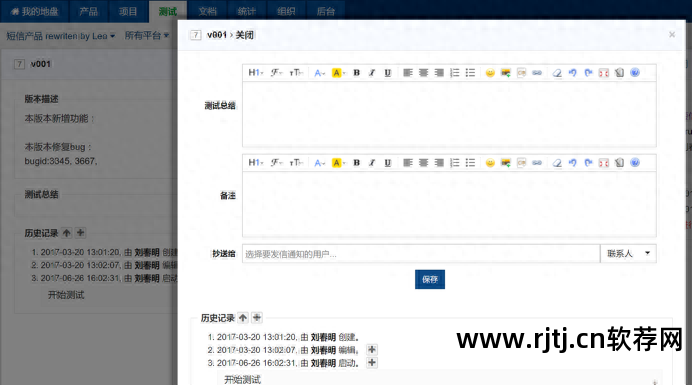Toggle underline in 测试总结 editor toolbar
Viewport: 692px width, 385px height.
click(x=387, y=73)
